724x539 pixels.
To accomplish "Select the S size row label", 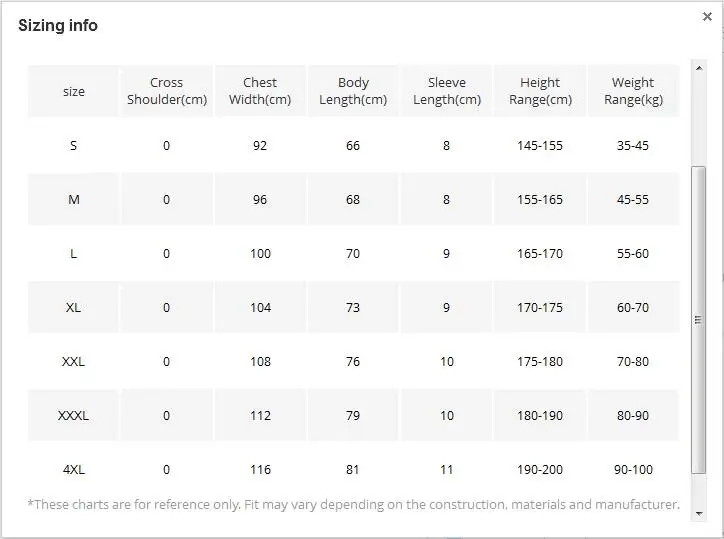I will click(x=74, y=146).
